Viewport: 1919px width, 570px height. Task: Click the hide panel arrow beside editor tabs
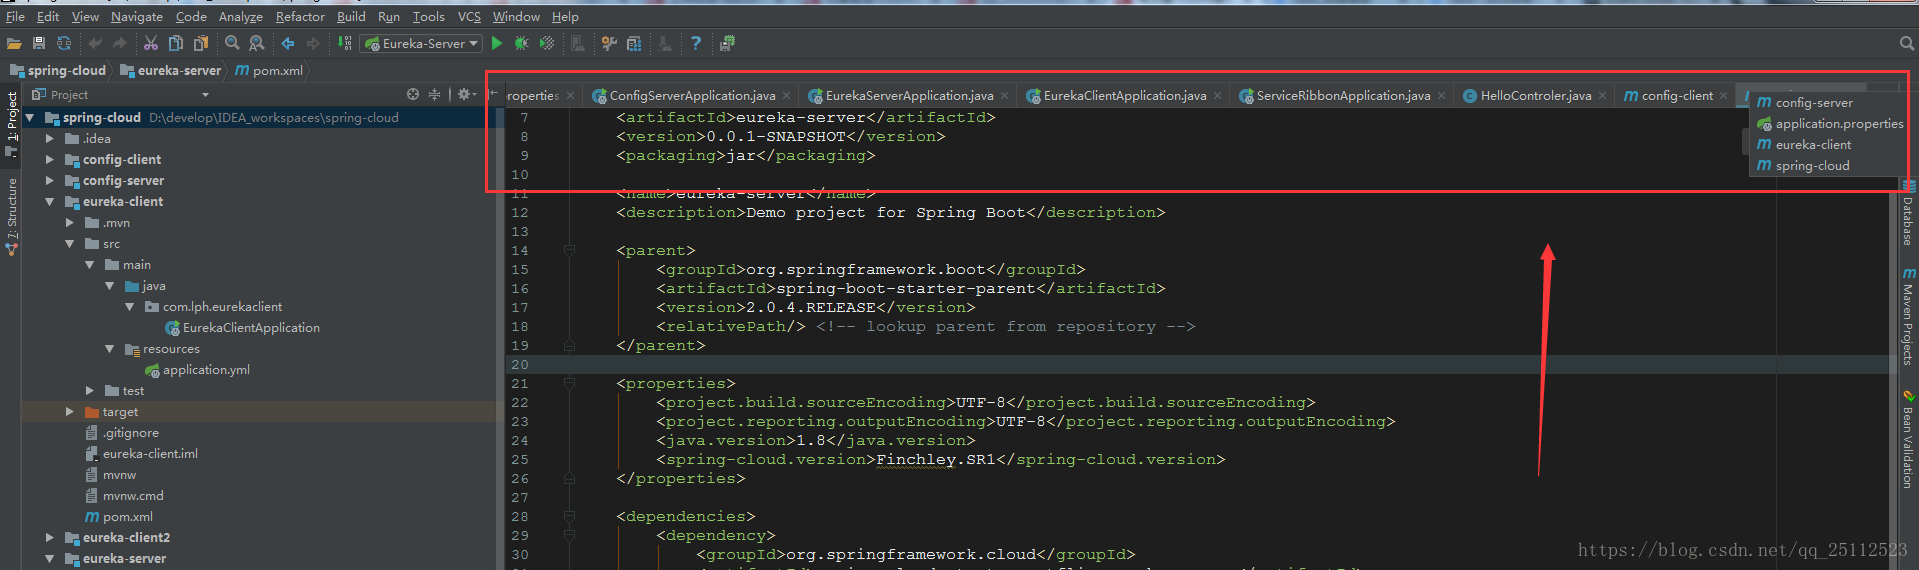493,94
